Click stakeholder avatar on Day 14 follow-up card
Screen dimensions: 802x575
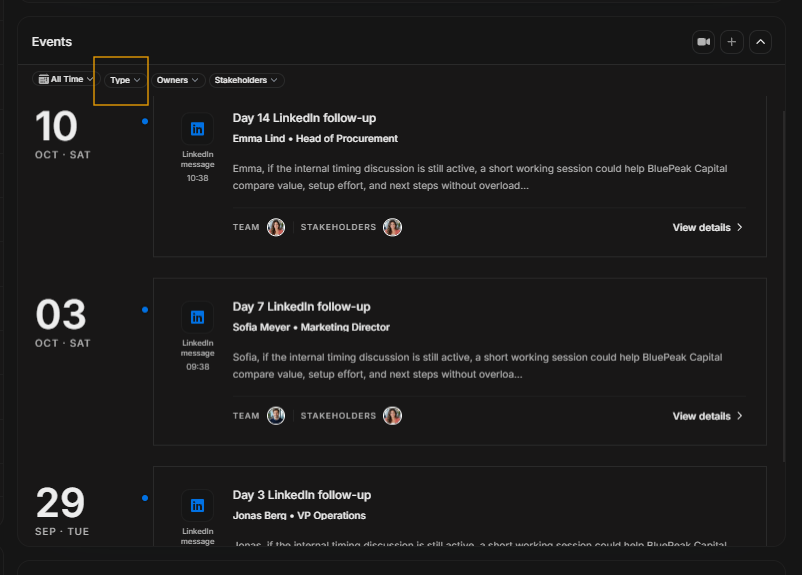click(392, 227)
